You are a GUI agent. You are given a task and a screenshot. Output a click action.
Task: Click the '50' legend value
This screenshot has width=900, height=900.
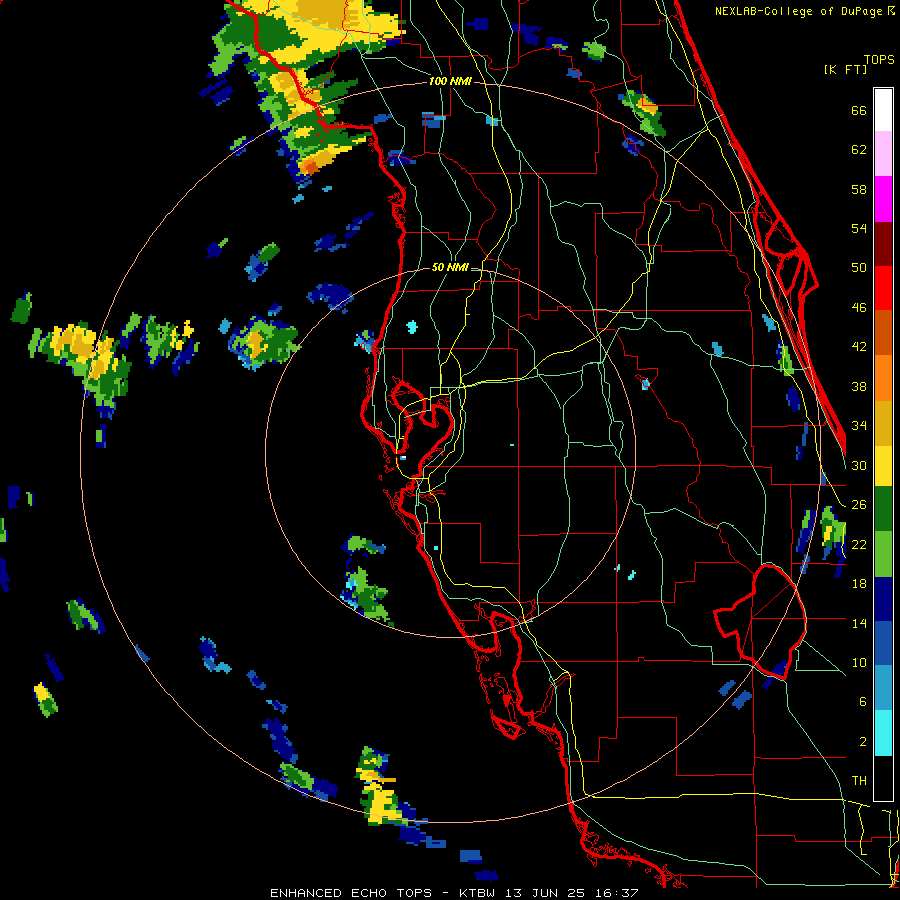tap(859, 268)
